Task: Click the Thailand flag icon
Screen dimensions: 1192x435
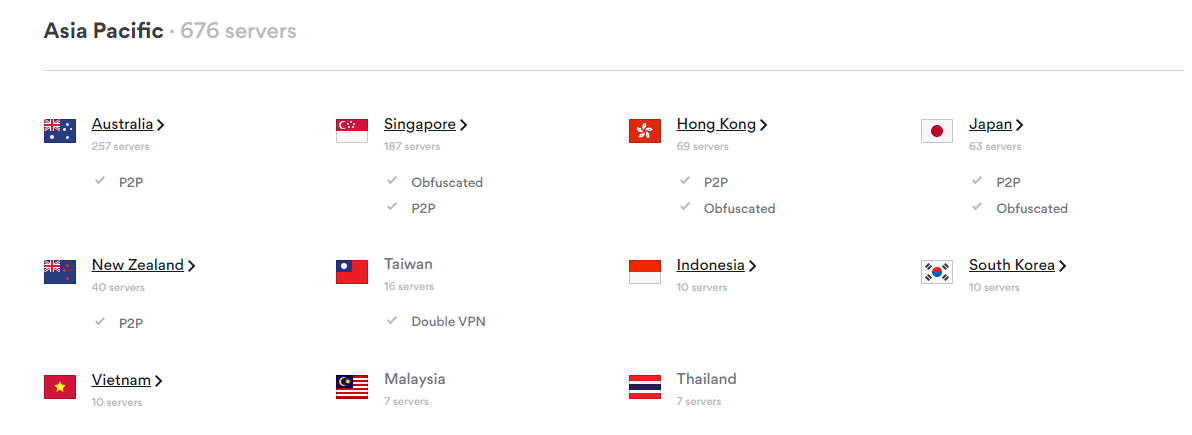Action: (645, 386)
